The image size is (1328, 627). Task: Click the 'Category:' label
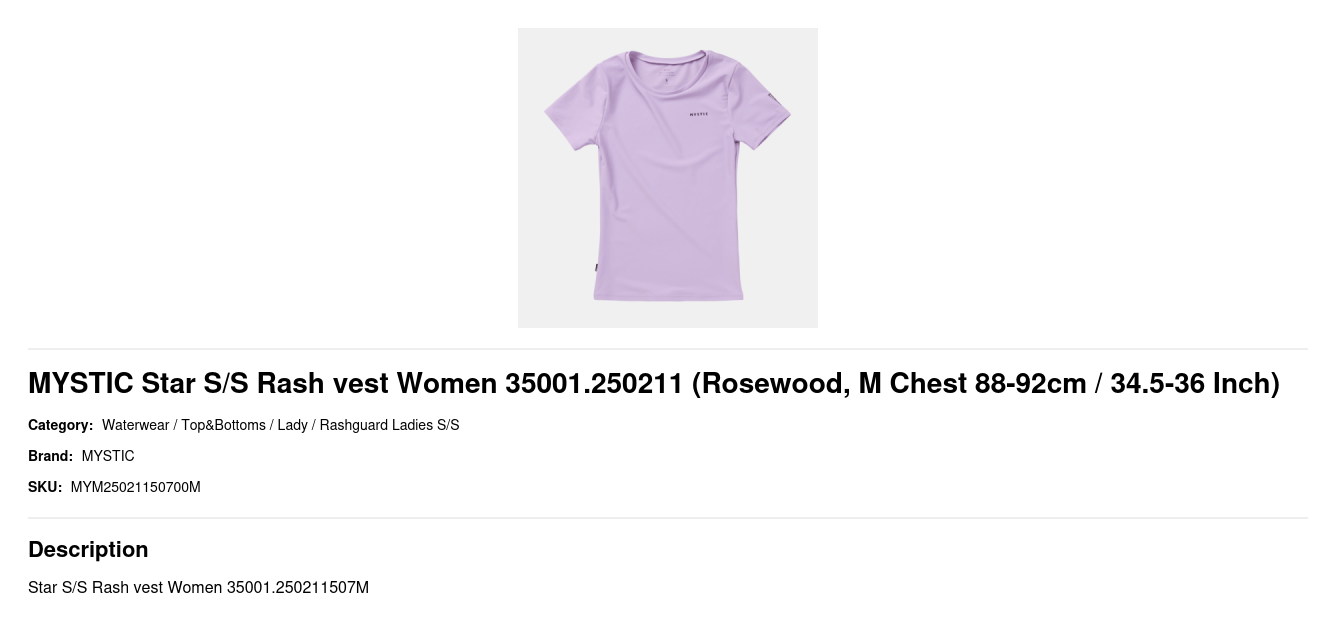(x=60, y=425)
